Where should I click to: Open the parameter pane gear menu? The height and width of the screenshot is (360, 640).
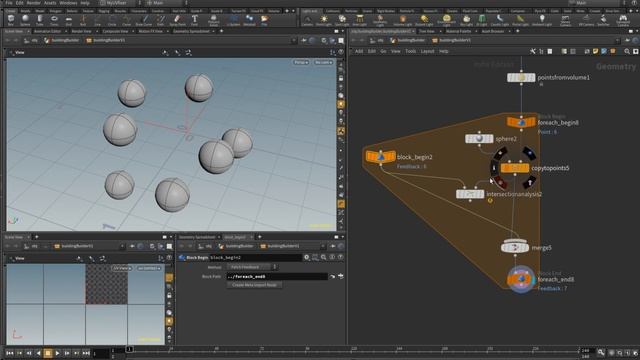[307, 257]
